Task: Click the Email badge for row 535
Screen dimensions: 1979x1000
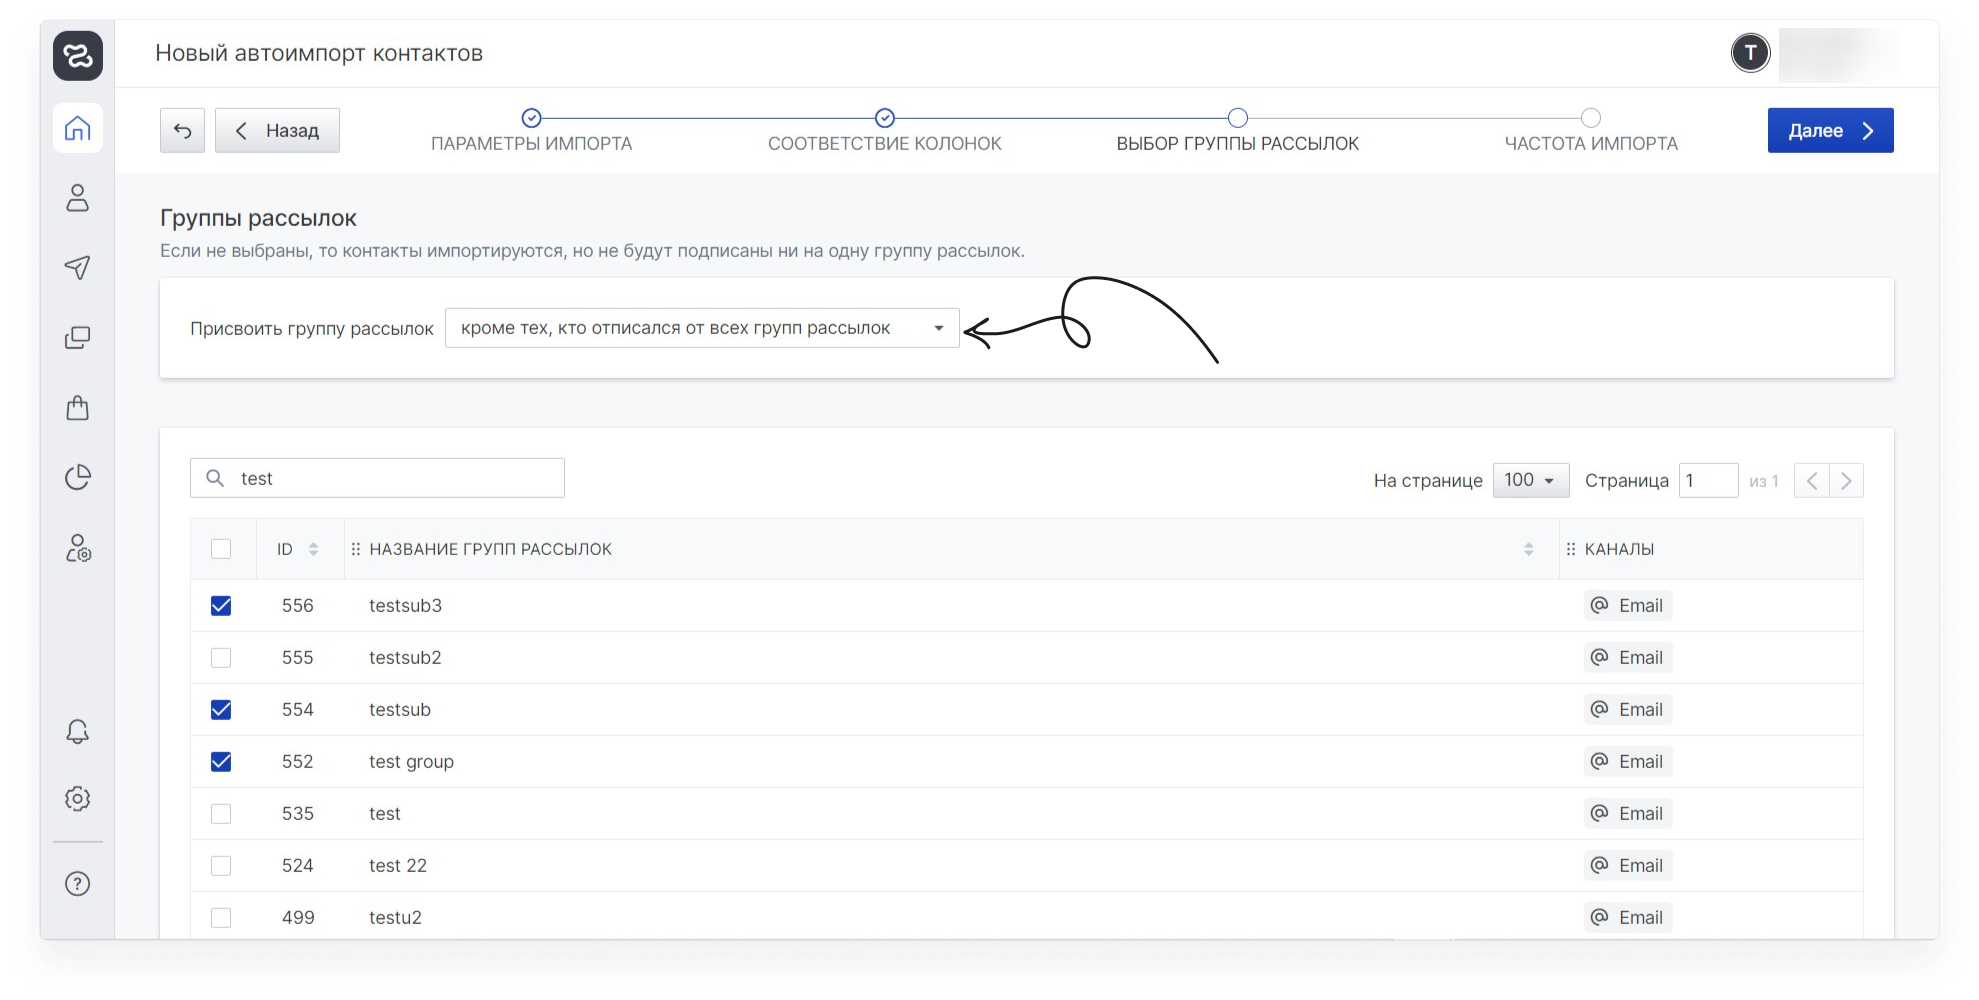Action: [x=1627, y=814]
